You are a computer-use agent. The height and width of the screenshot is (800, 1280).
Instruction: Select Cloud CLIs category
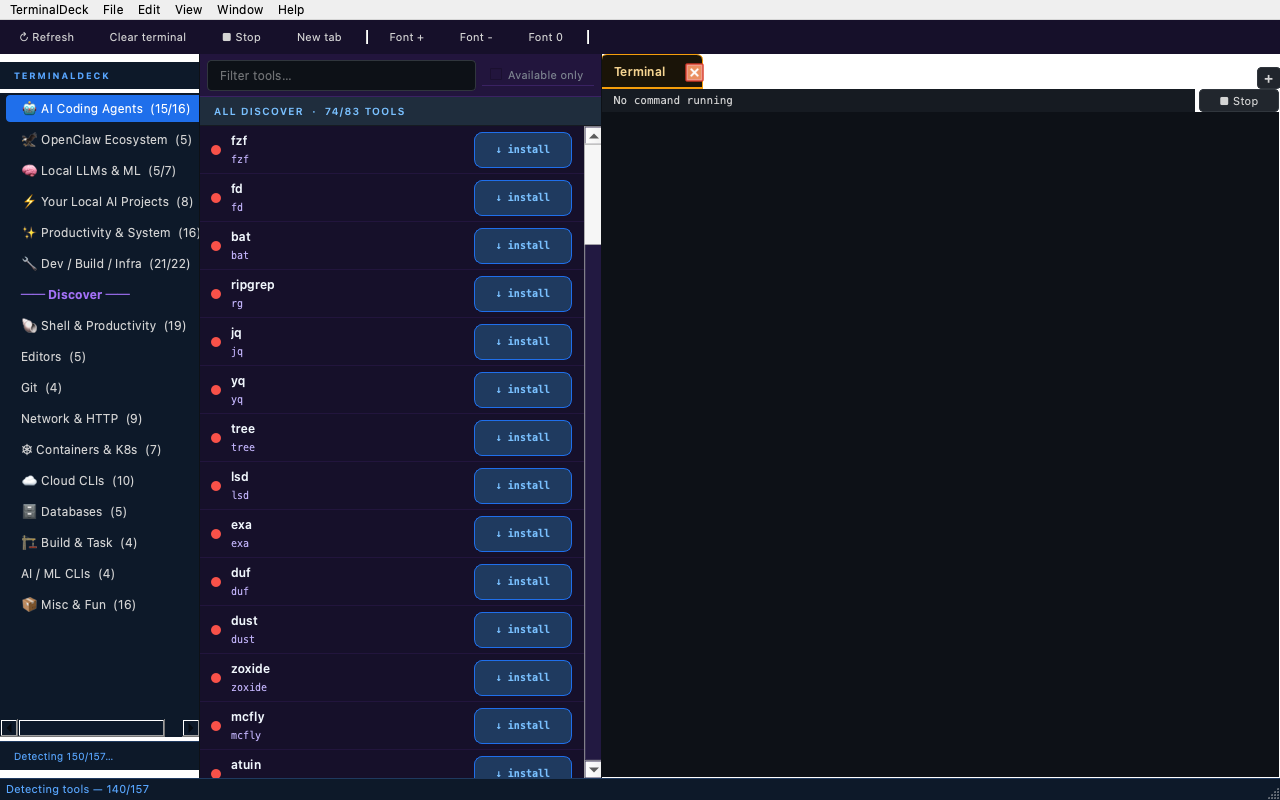point(103,481)
